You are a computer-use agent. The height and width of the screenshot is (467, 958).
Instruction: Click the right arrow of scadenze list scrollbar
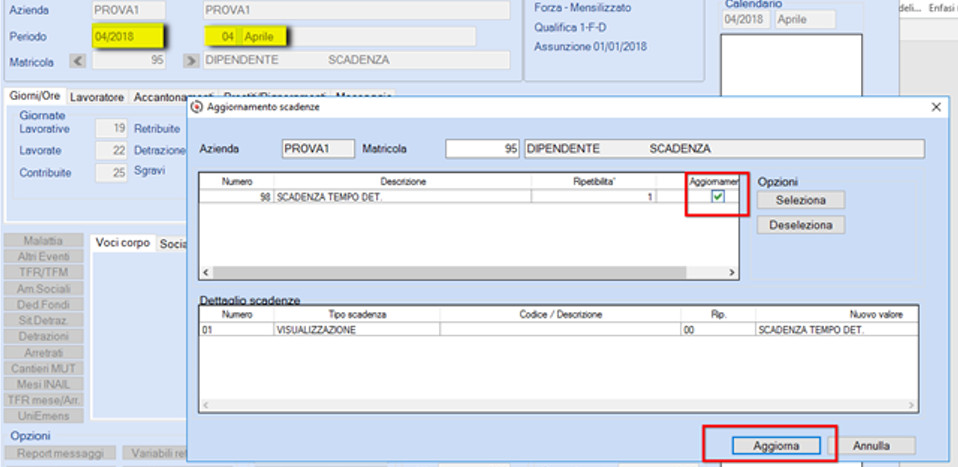click(x=732, y=273)
